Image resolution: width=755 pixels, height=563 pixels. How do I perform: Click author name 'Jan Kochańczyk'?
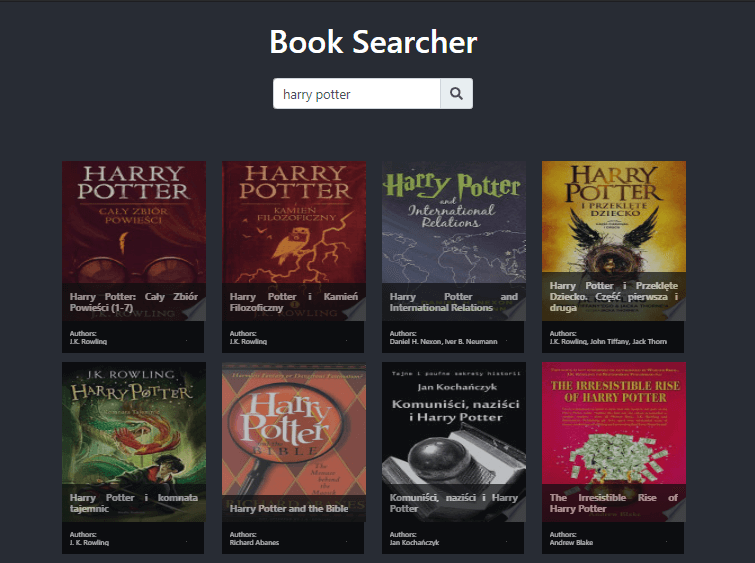pos(414,543)
